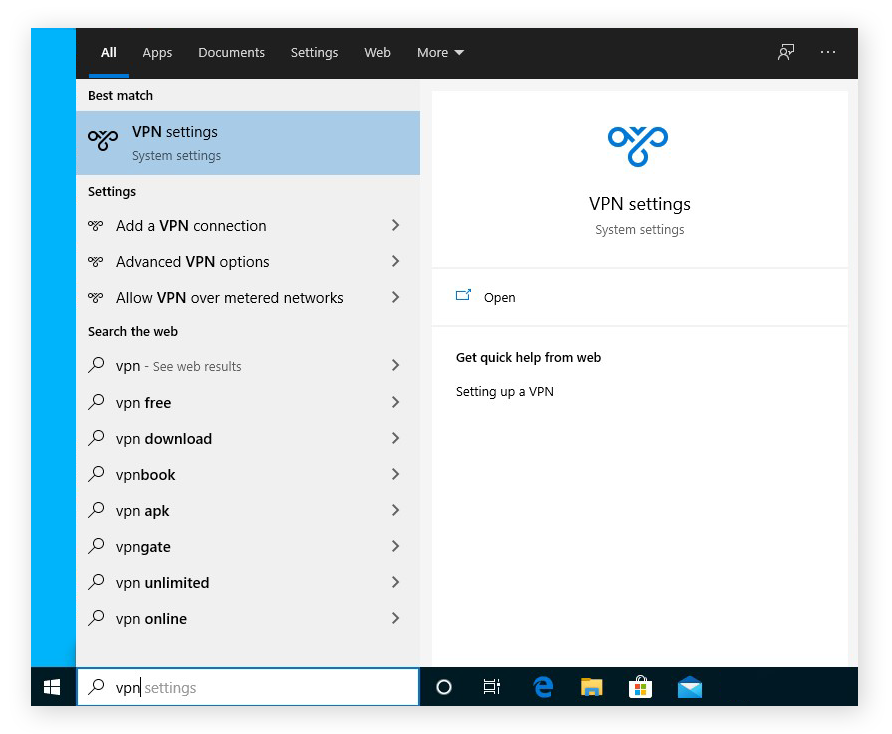Expand the chevron next to vpn download
The image size is (892, 734).
click(396, 438)
